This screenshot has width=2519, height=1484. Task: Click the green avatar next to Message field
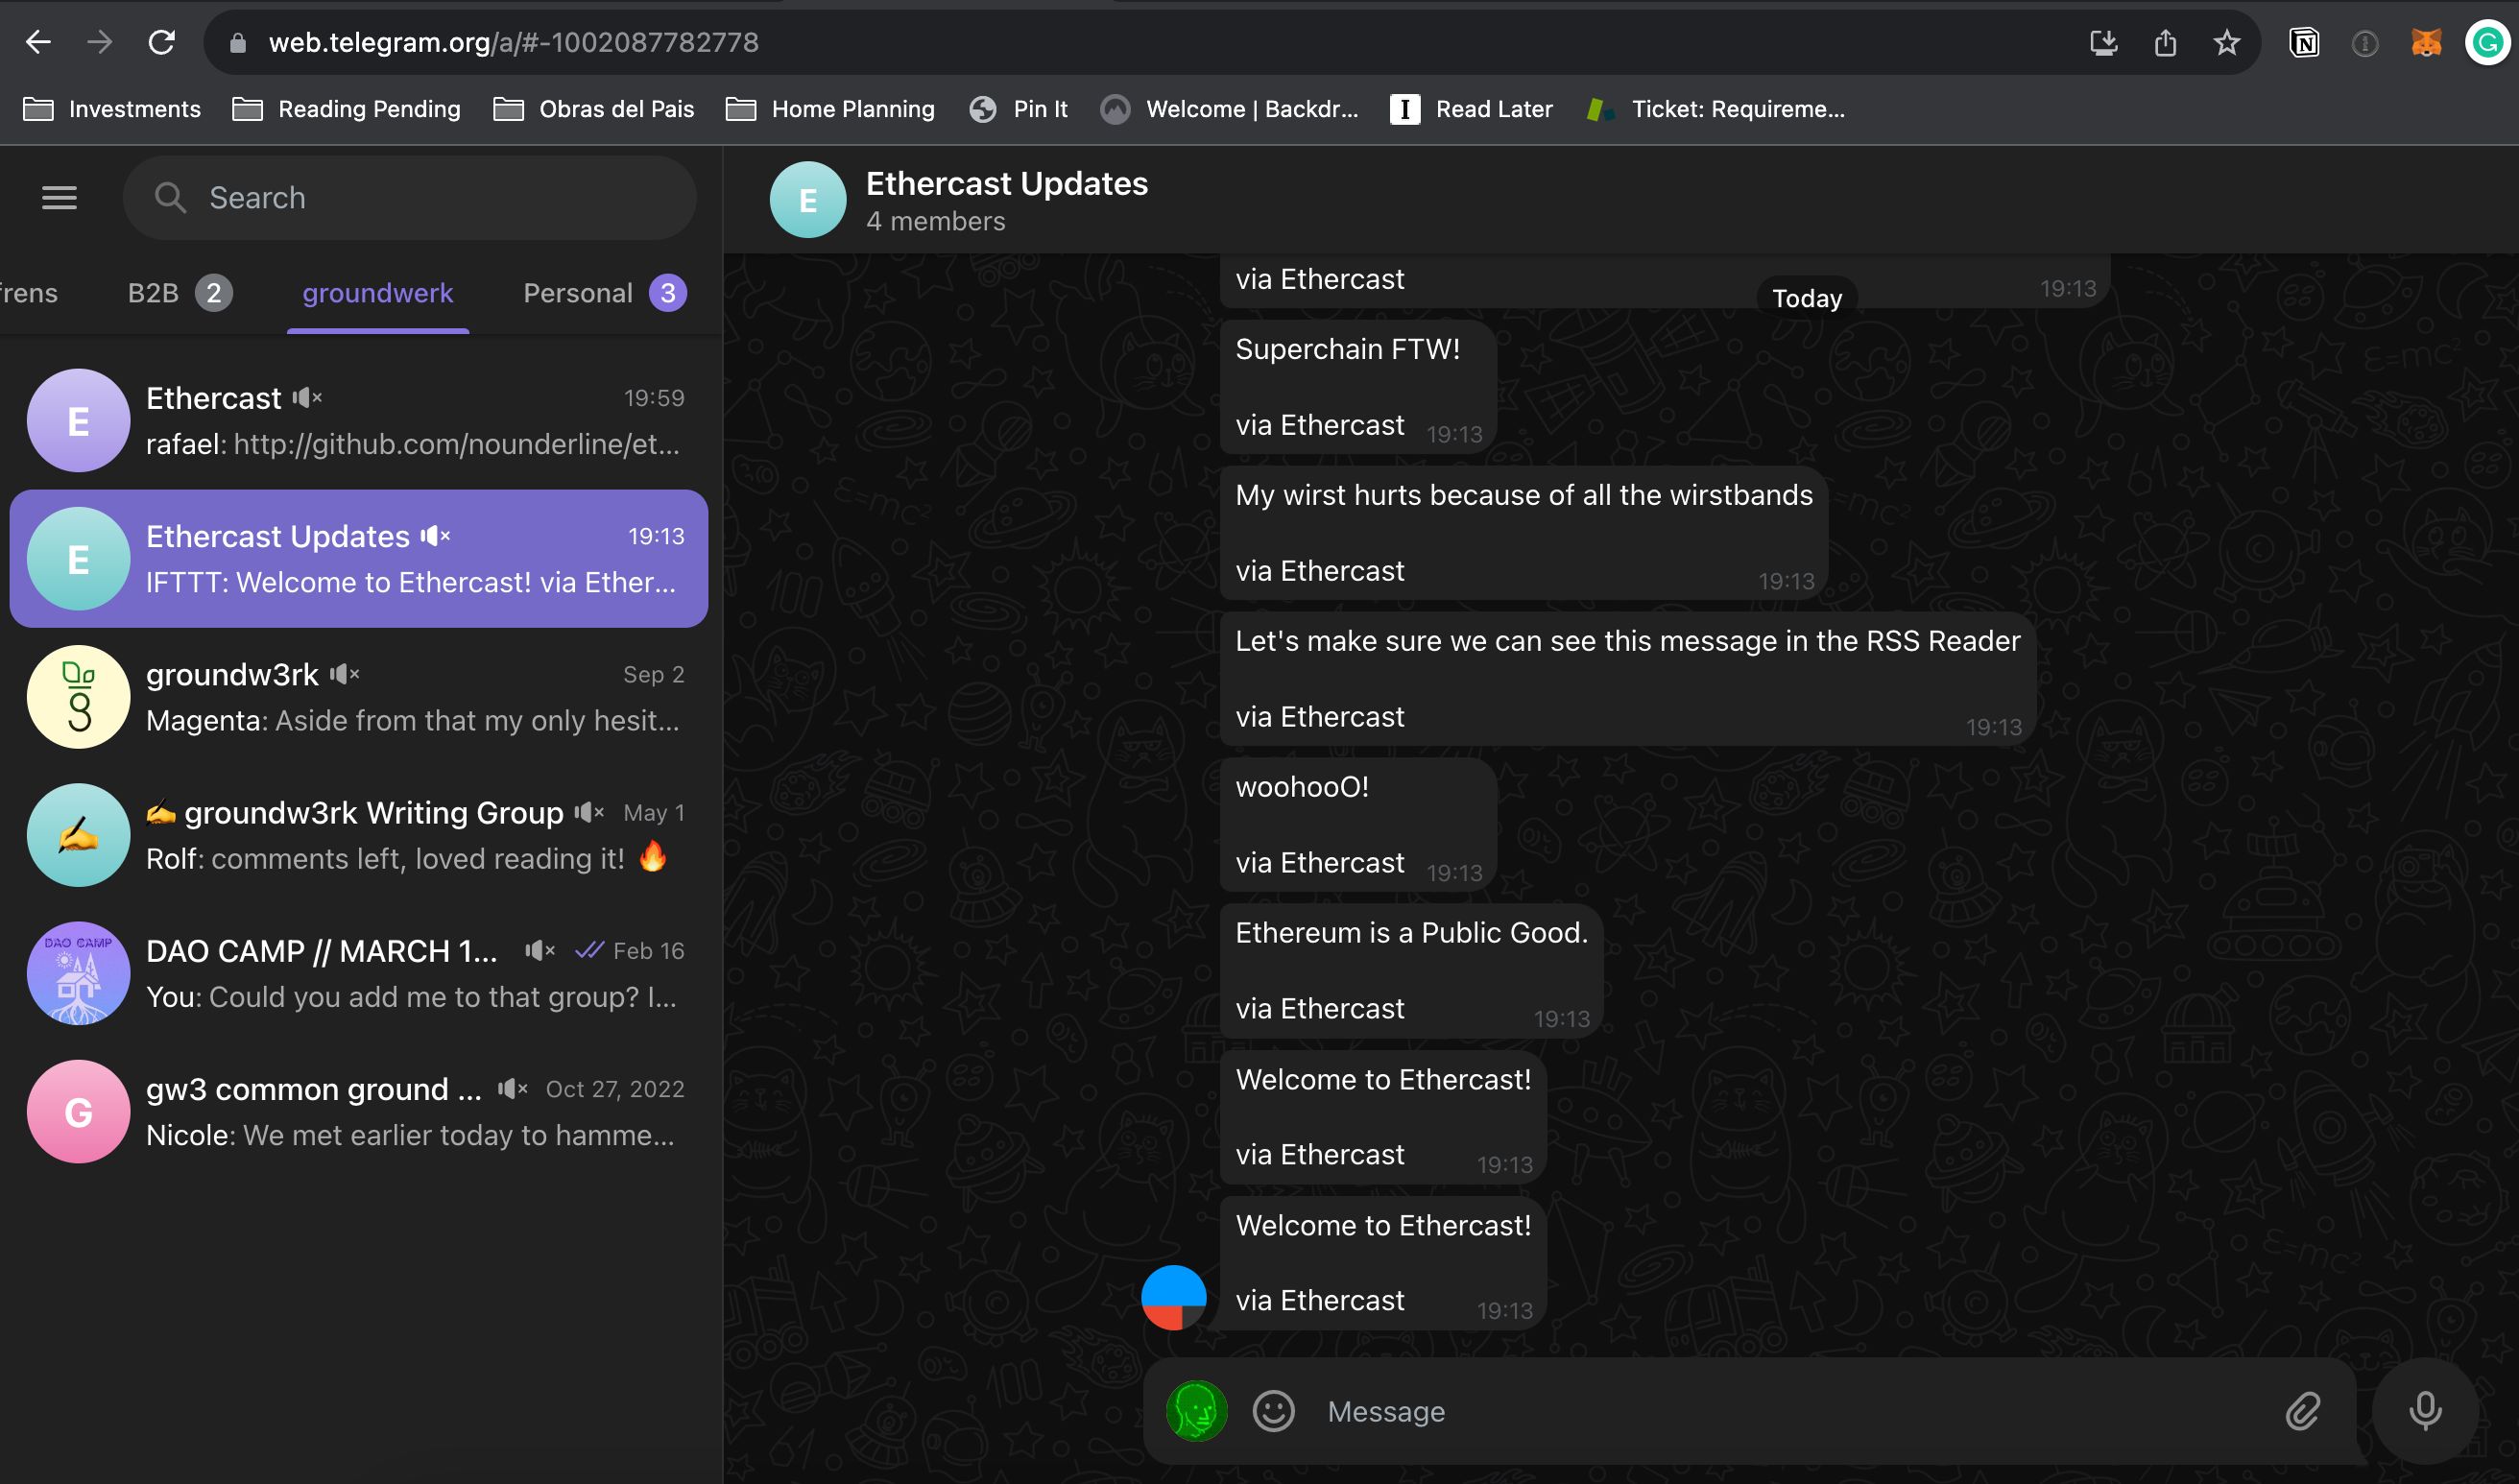coord(1196,1411)
